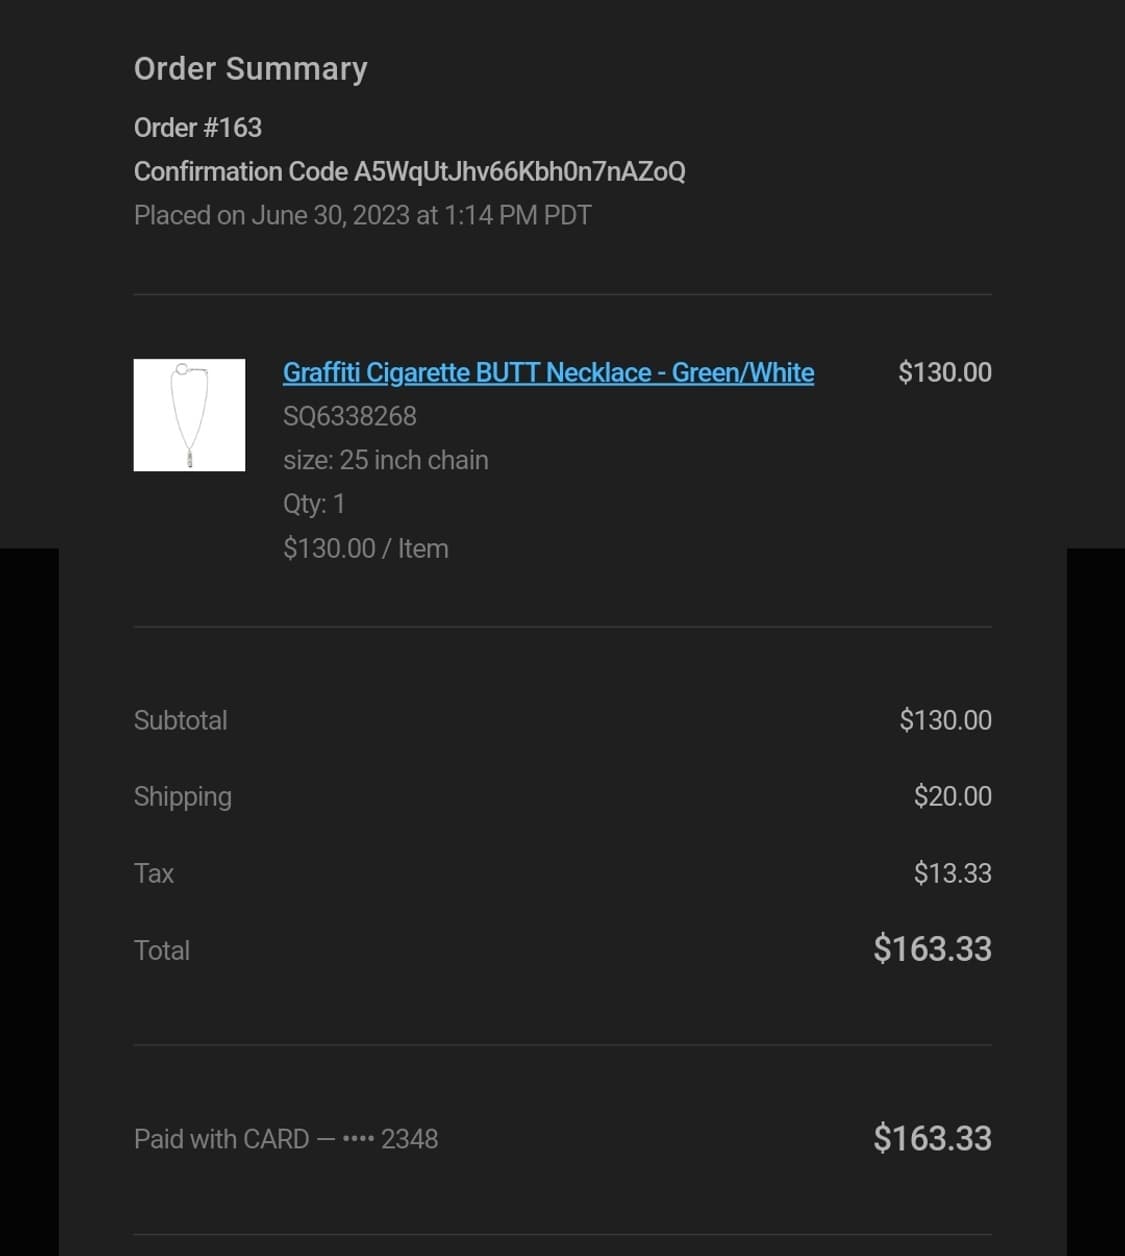The height and width of the screenshot is (1256, 1125).
Task: Click the confirmation code A5WqUtJhv66Kbh0n7nAZoQ
Action: pyautogui.click(x=519, y=172)
